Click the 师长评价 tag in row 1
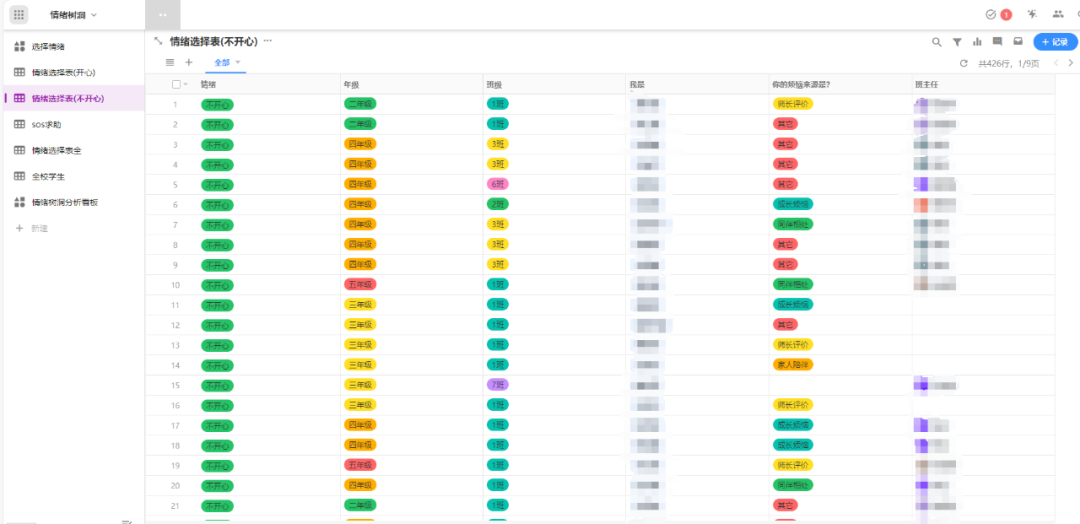 (x=793, y=104)
